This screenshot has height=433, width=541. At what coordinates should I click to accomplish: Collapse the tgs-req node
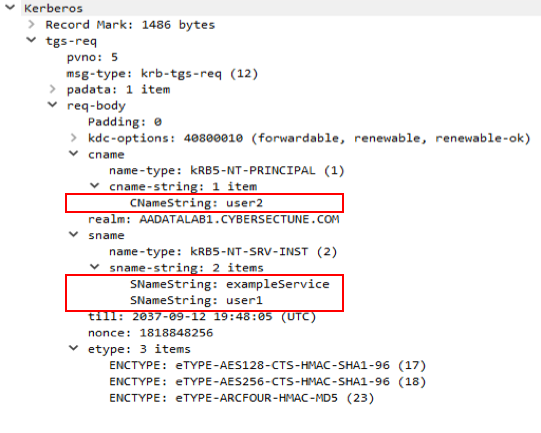[31, 40]
